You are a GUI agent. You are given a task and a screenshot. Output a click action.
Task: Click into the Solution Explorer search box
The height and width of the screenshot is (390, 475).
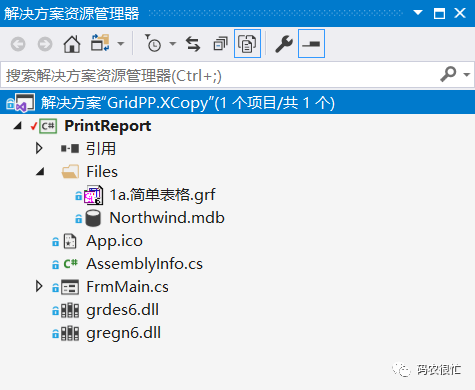point(220,75)
